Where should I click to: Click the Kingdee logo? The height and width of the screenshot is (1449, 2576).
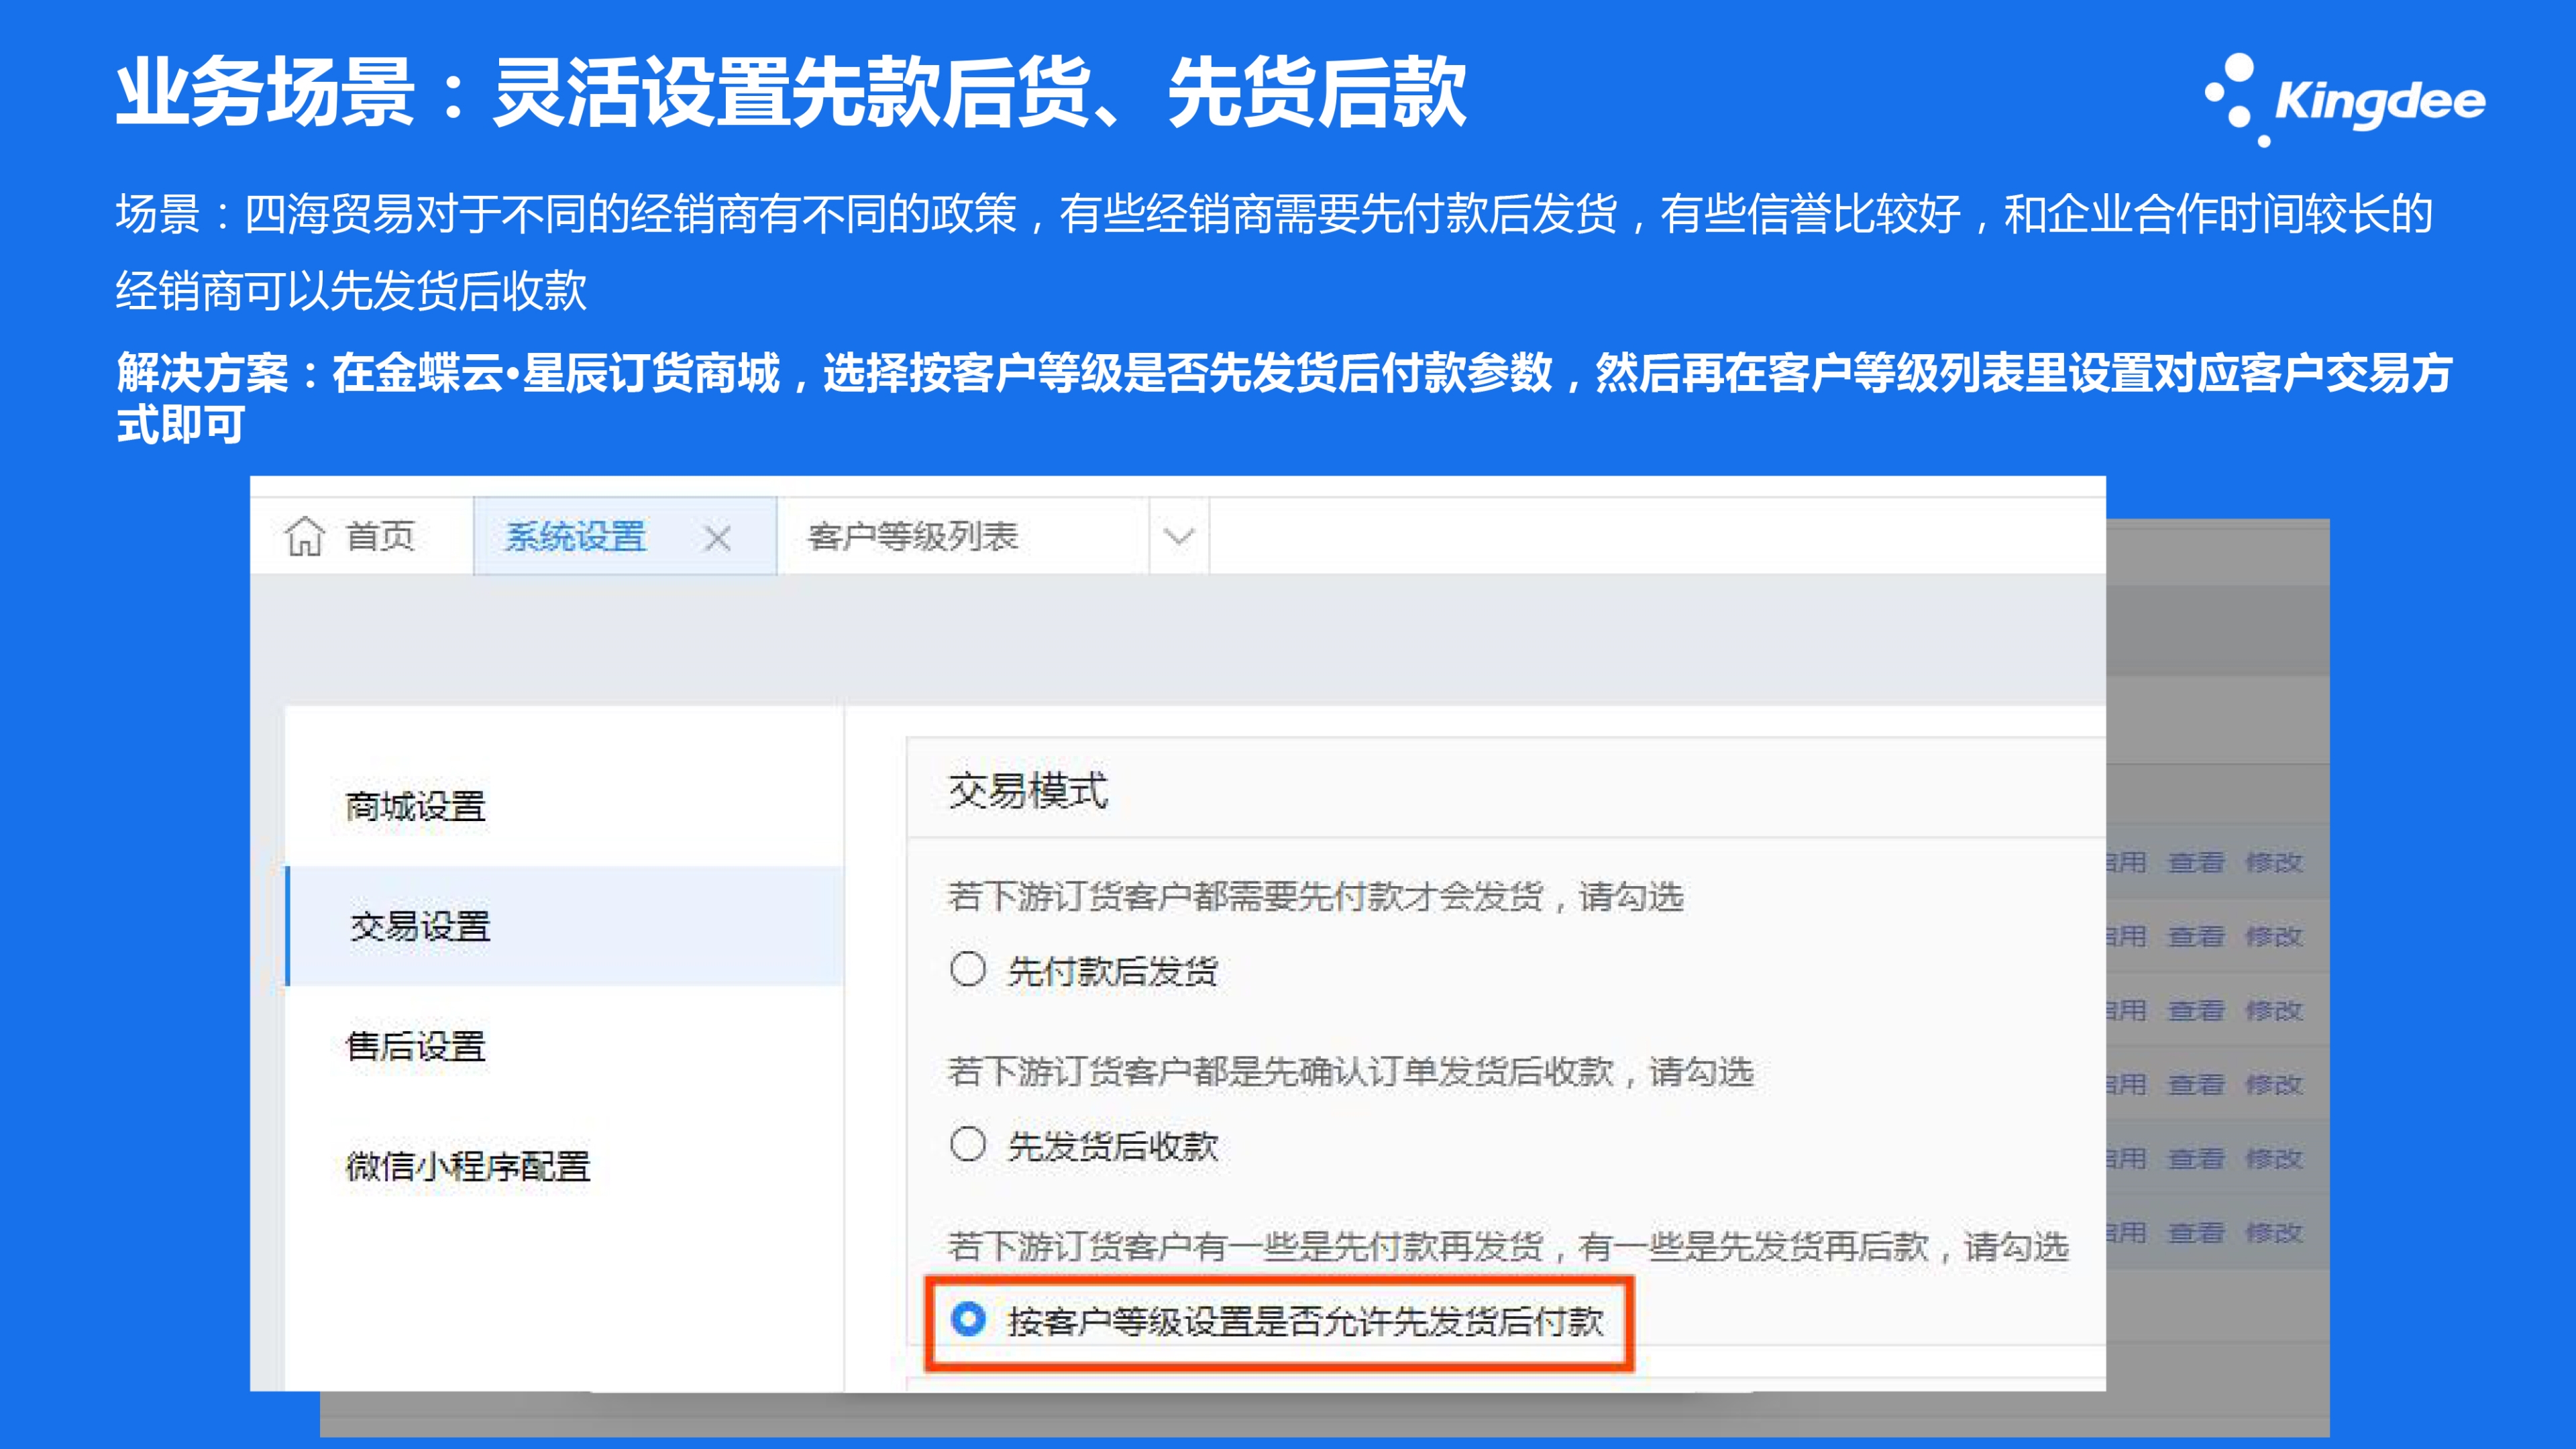coord(2345,100)
